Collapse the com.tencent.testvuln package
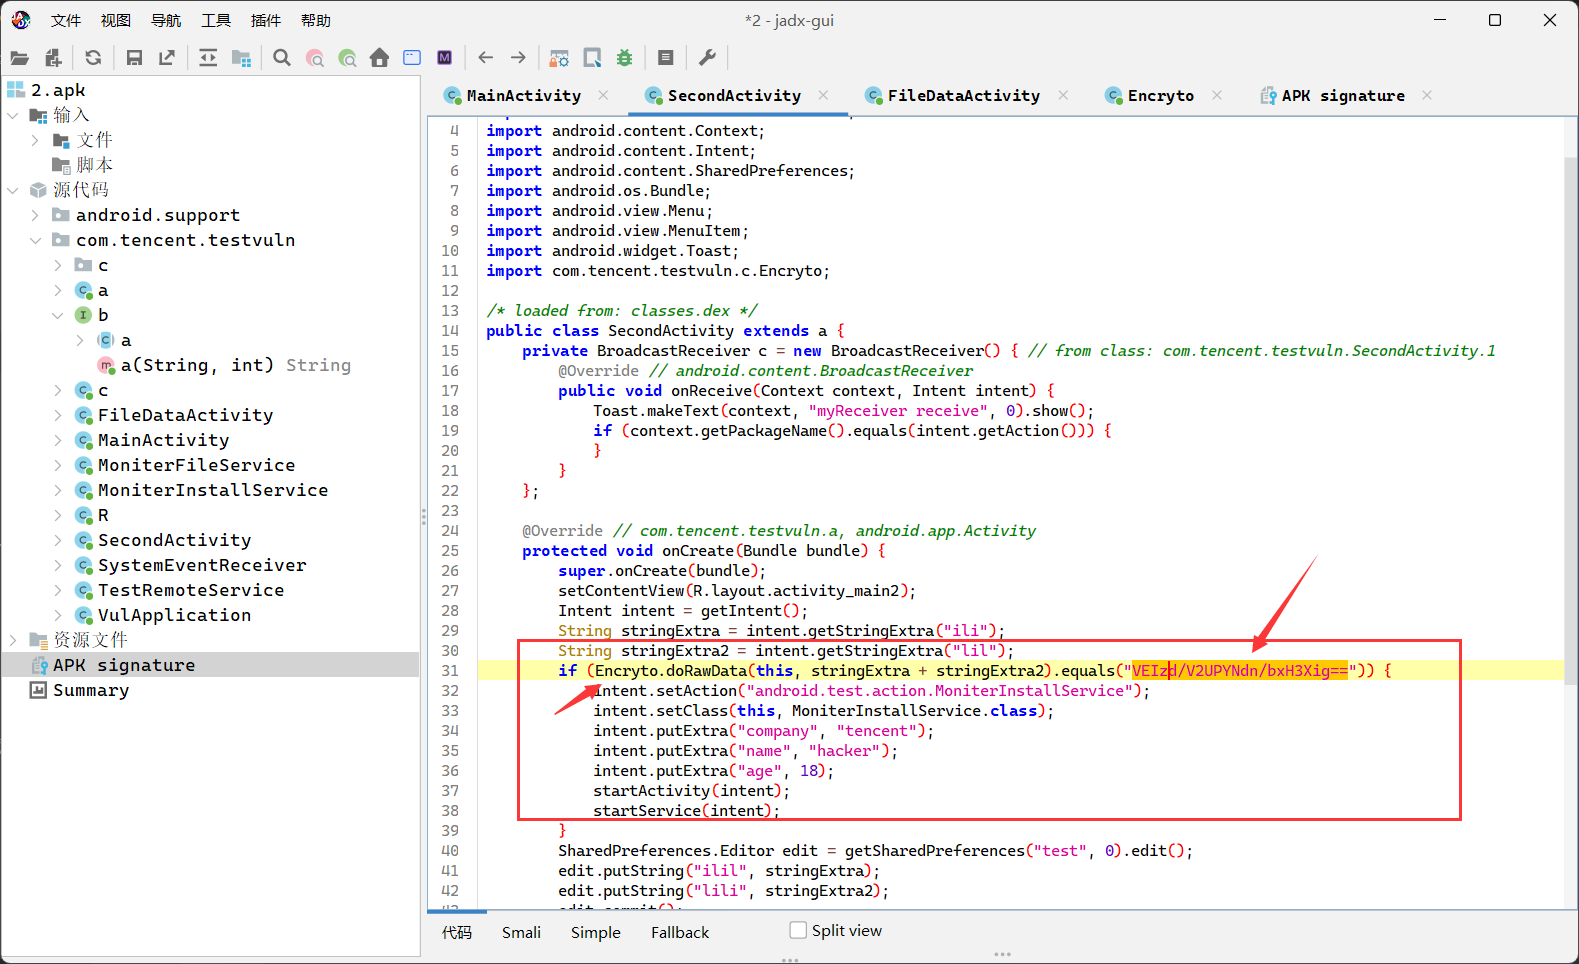Screen dimensions: 1579x964 click(x=35, y=240)
